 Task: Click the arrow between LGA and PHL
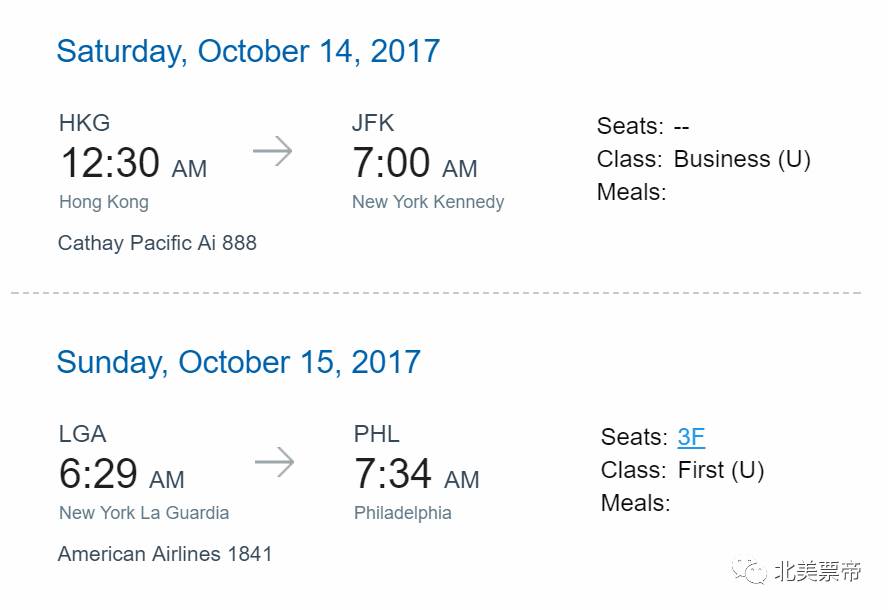[274, 462]
